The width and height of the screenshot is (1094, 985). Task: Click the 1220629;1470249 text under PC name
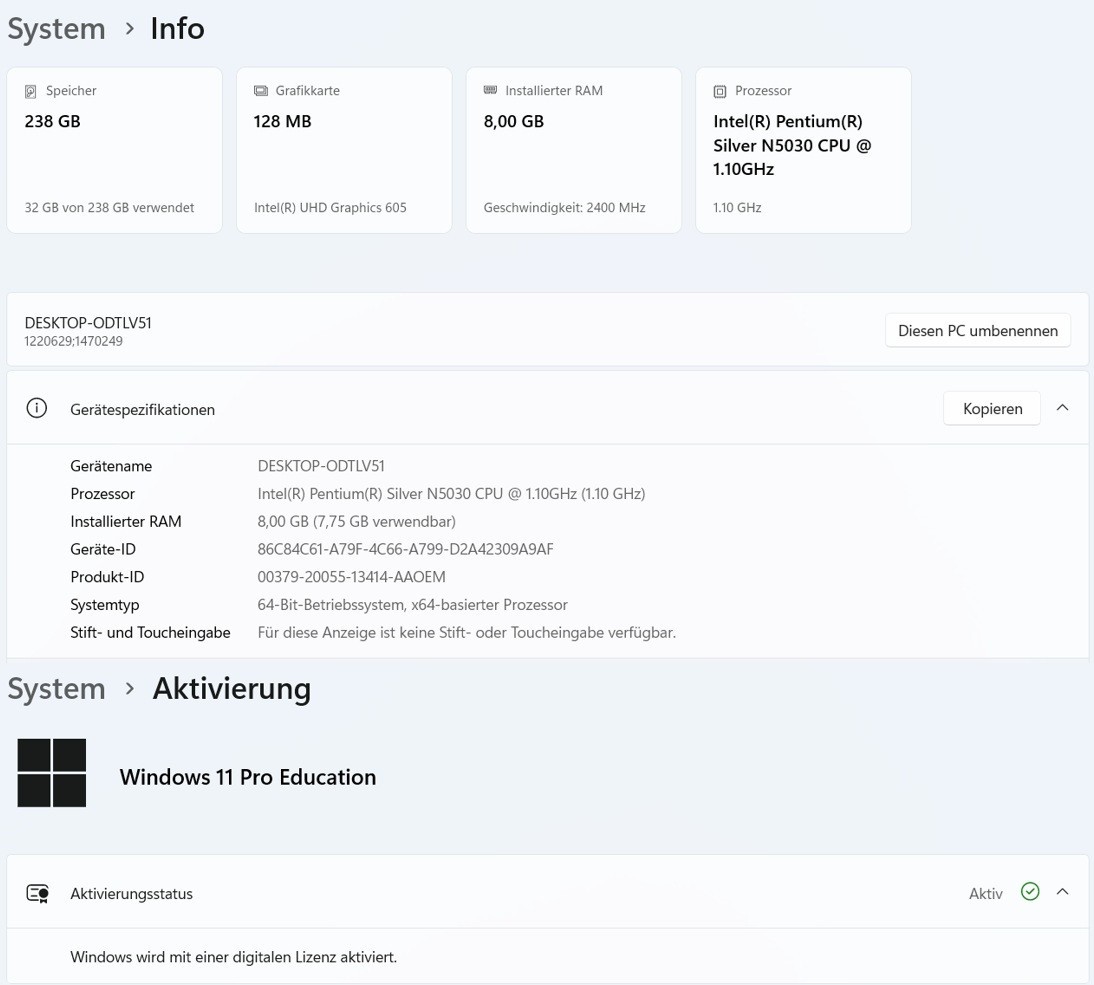point(73,341)
